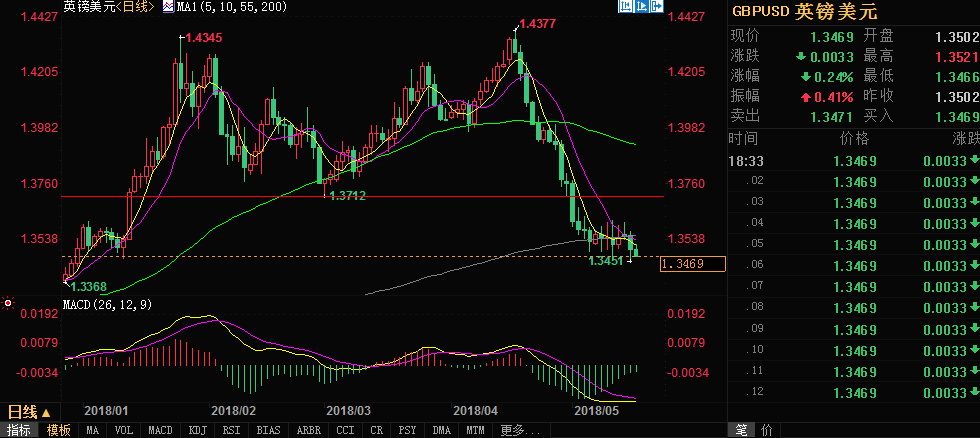Open the 笔 tick details tab

741,430
